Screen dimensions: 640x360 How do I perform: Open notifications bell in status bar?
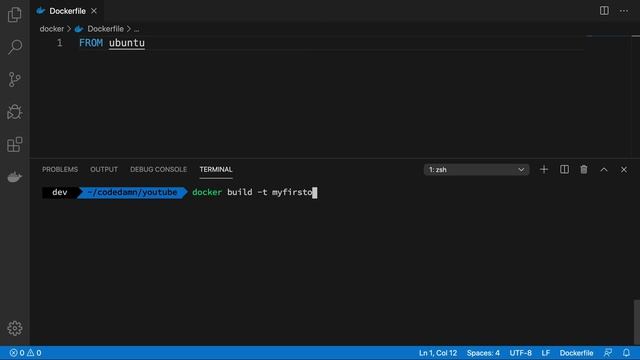626,353
